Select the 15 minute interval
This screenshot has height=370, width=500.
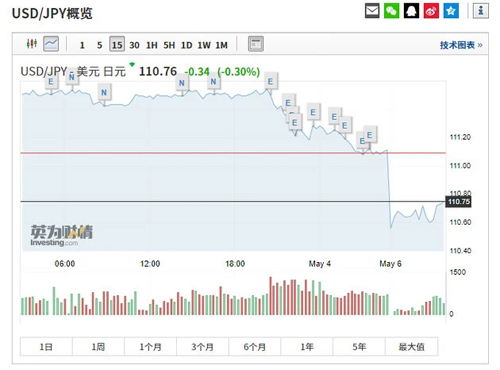[117, 44]
